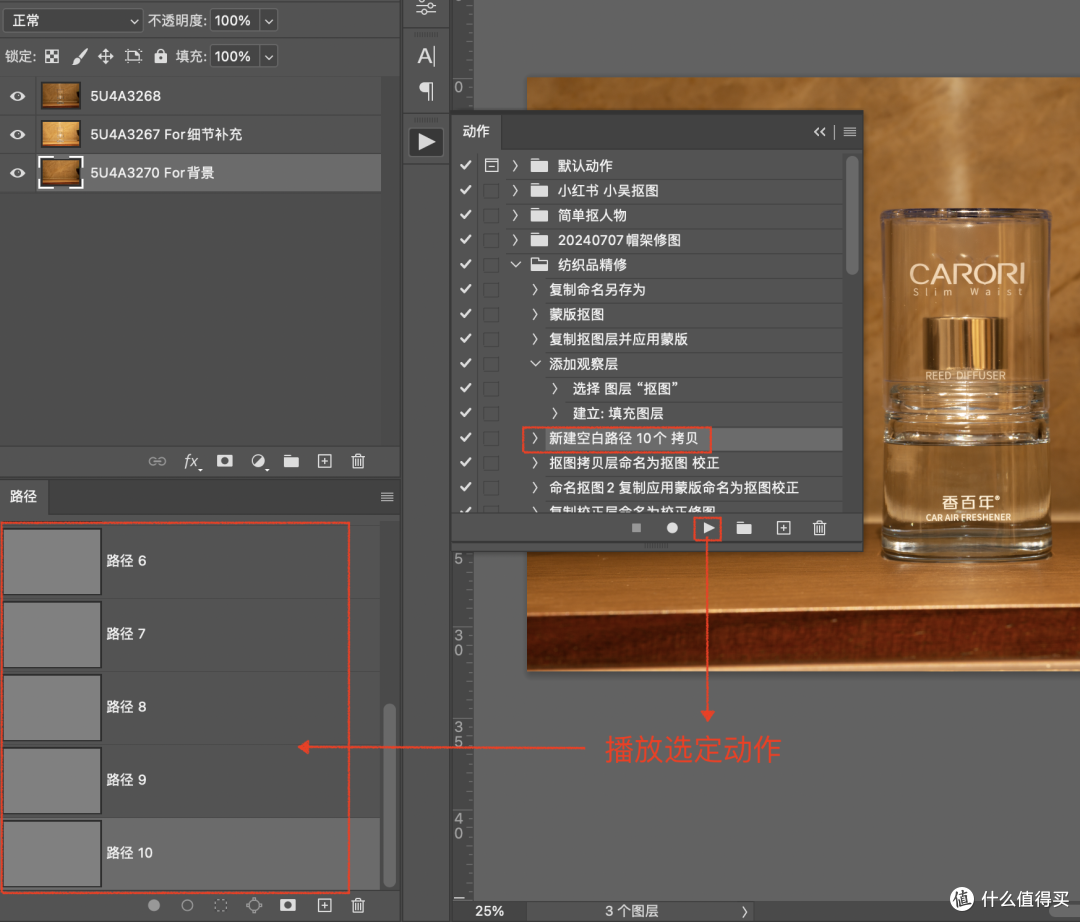Toggle lock position move icon

(x=105, y=56)
